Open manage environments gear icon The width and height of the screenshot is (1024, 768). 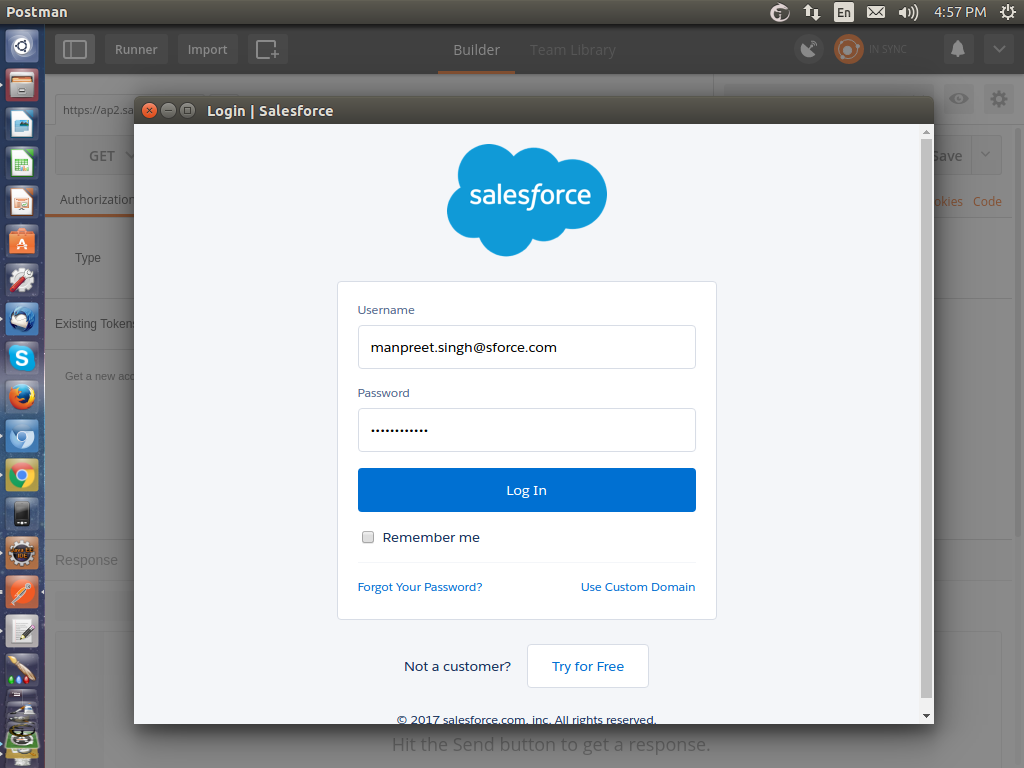click(999, 99)
